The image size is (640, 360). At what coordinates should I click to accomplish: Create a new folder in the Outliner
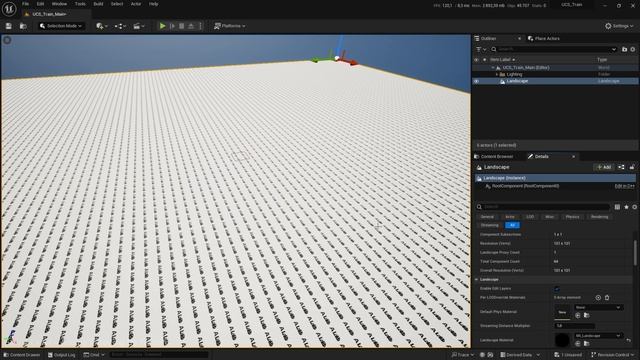pos(624,49)
